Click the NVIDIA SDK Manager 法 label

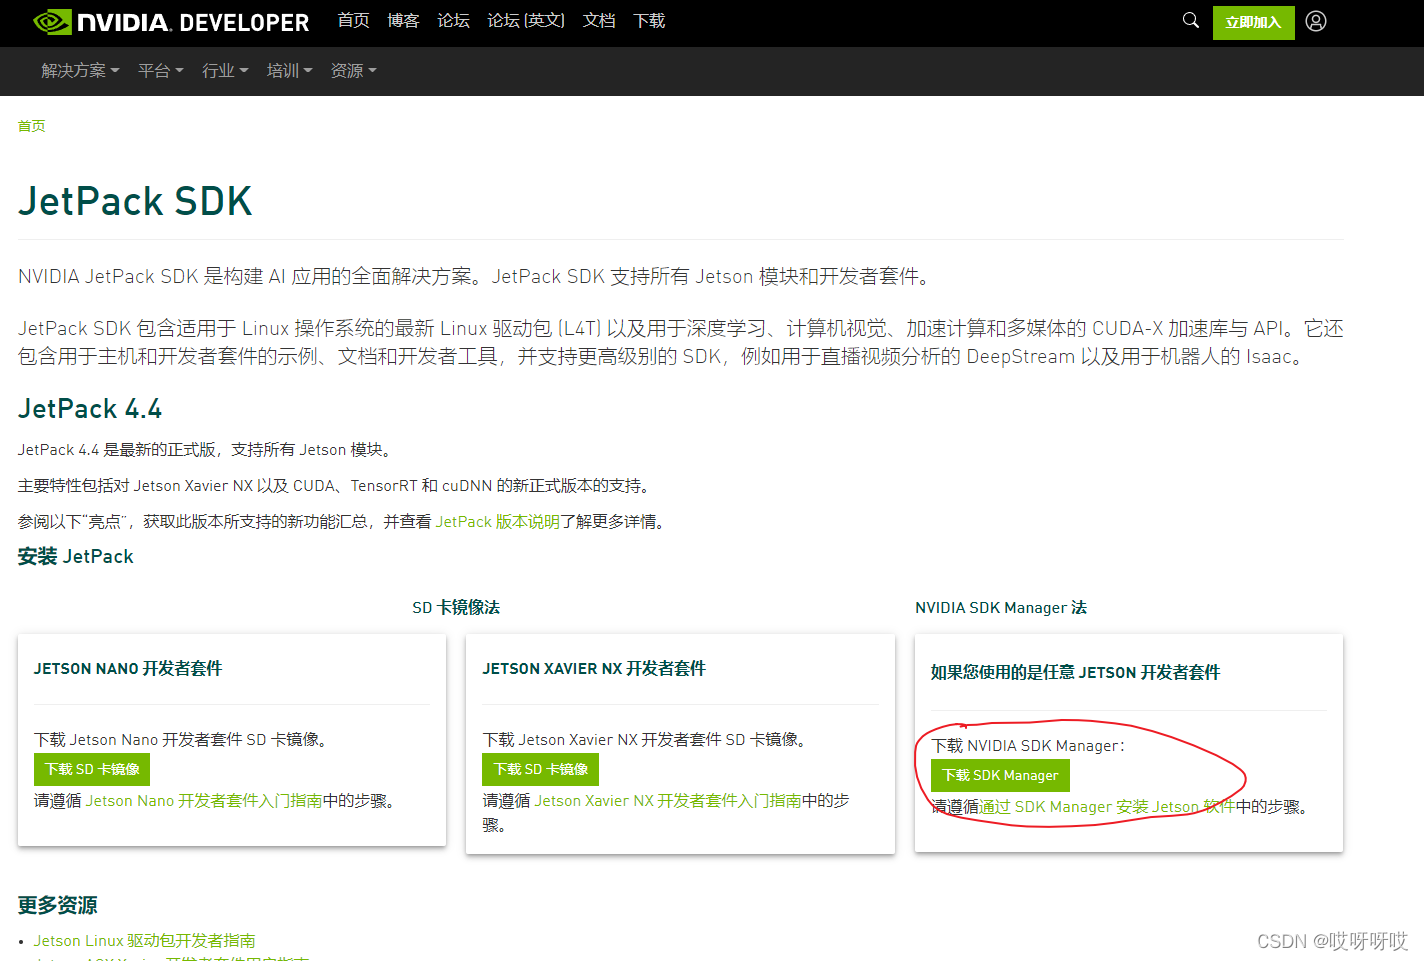pos(1001,608)
